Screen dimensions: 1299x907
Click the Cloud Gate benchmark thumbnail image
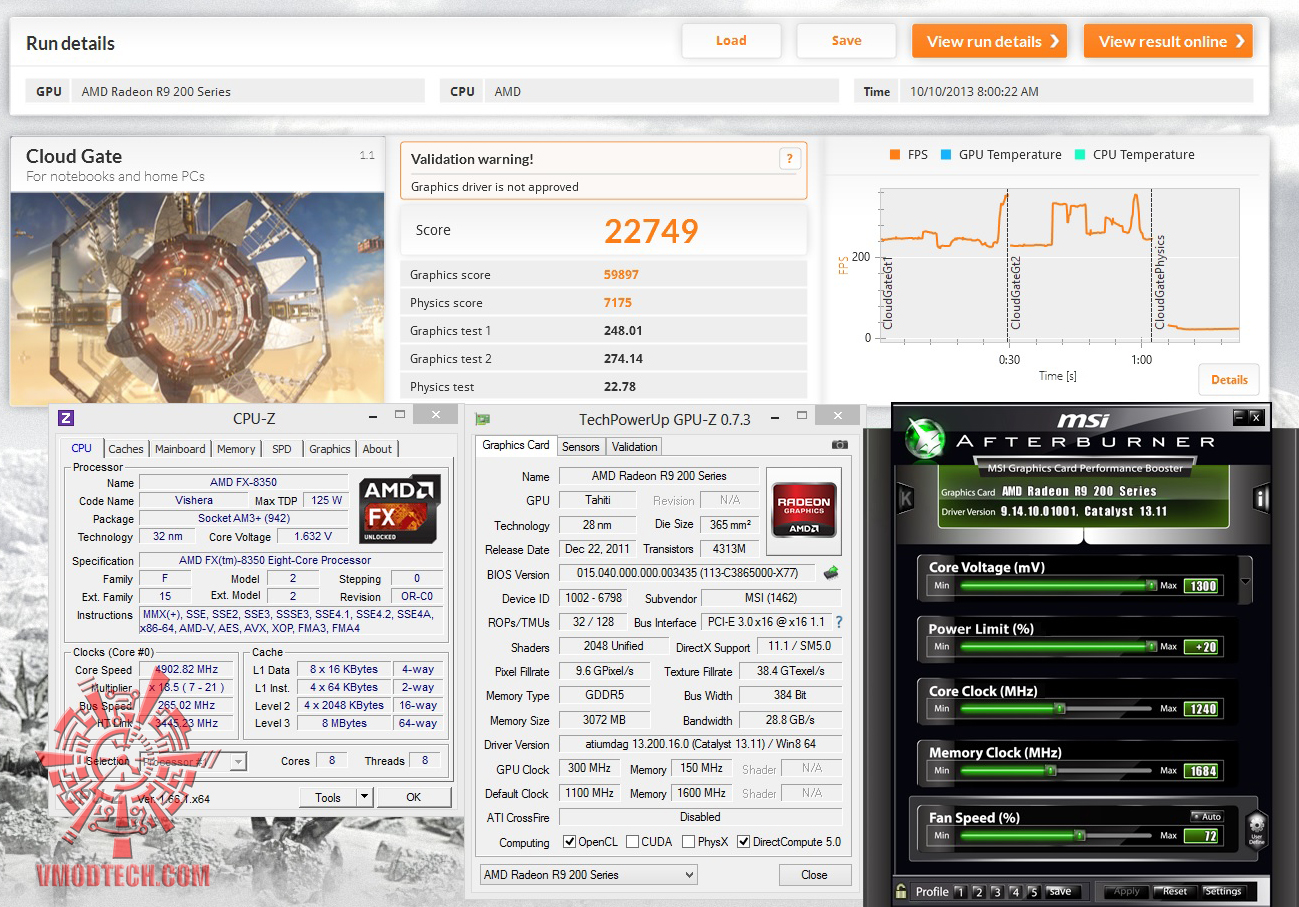(x=197, y=297)
